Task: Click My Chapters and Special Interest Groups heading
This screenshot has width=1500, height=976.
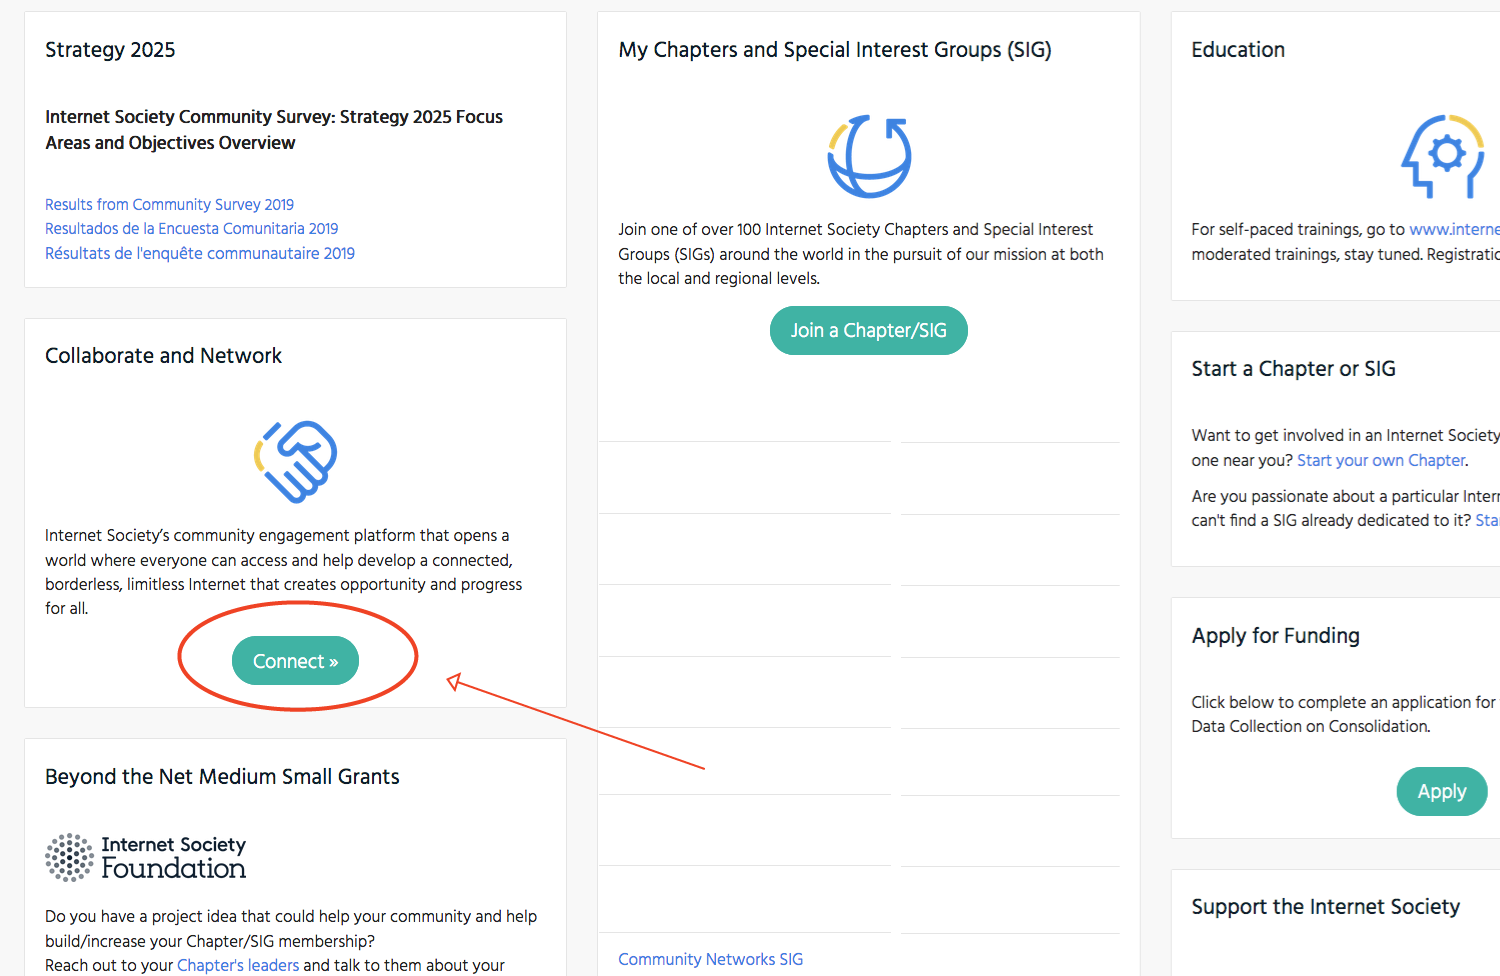Action: (x=835, y=50)
